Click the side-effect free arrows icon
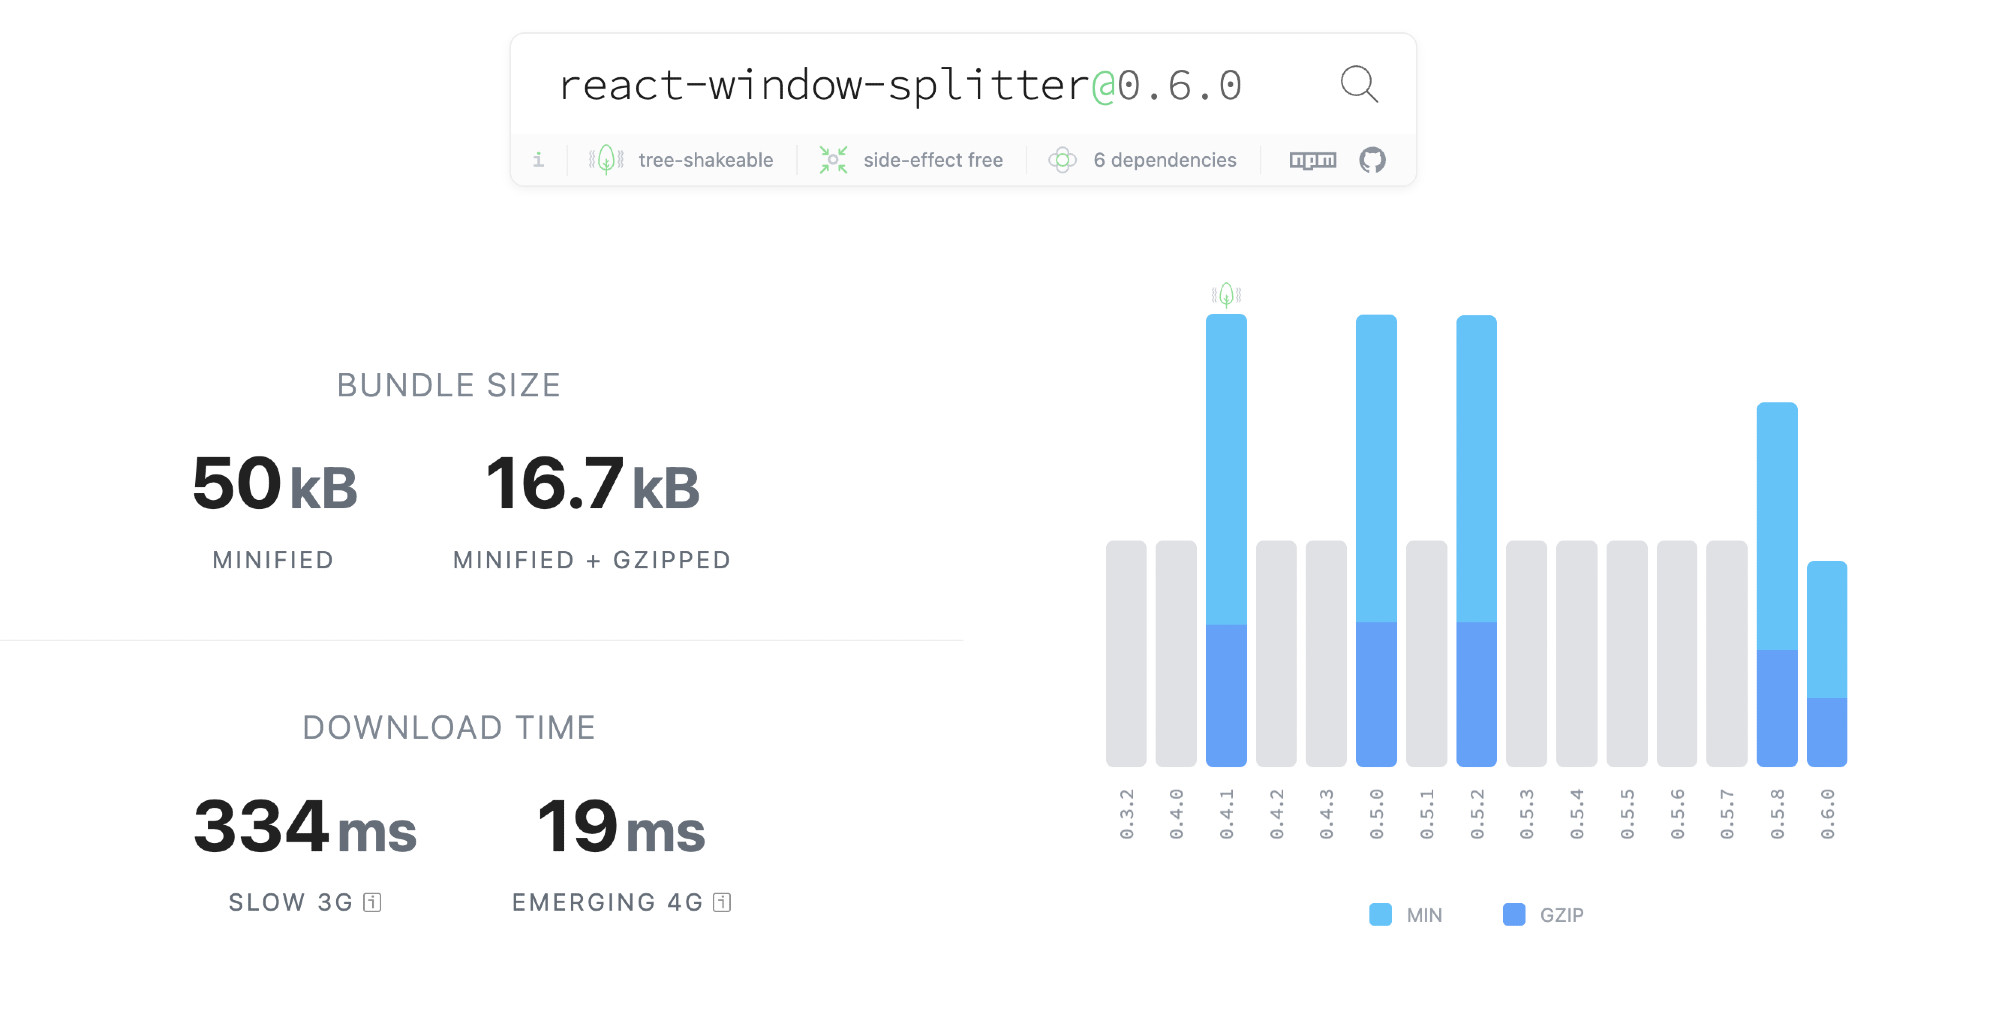This screenshot has height=1033, width=1999. [833, 160]
